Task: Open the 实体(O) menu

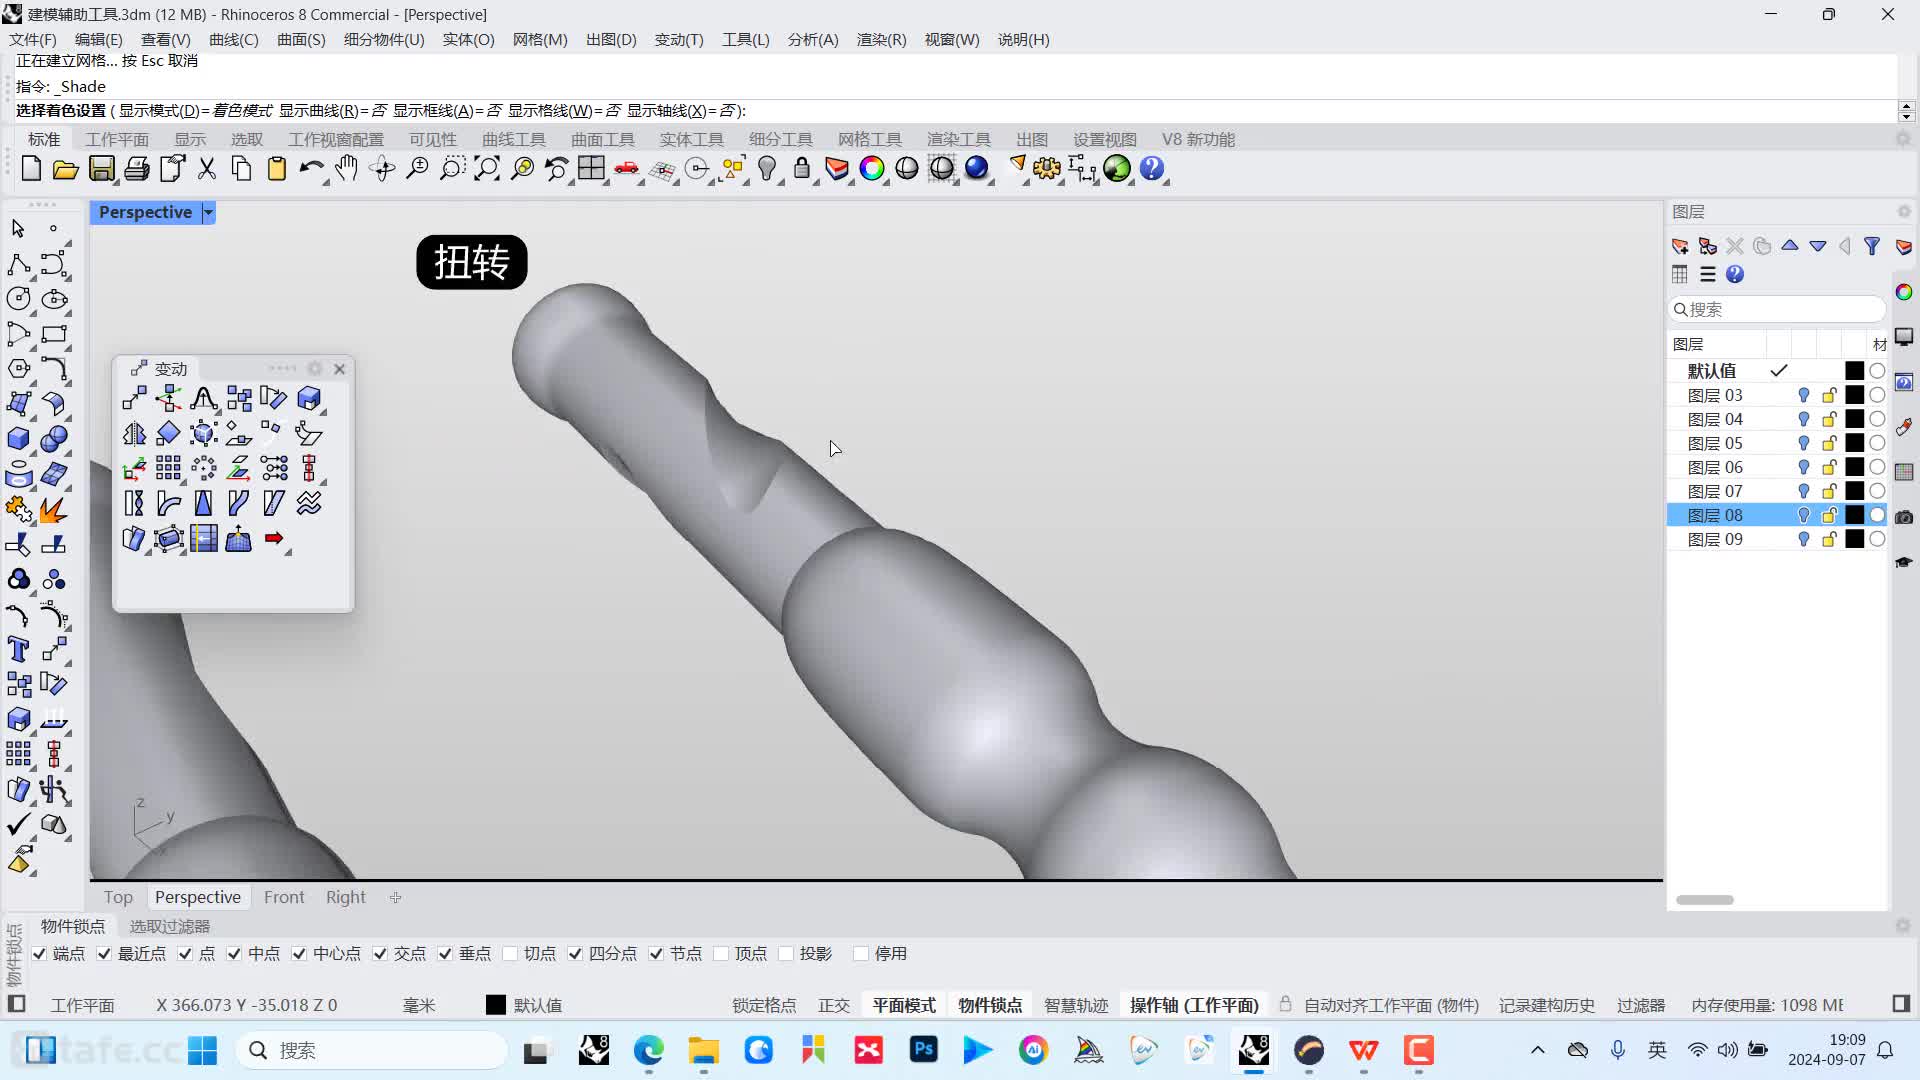Action: (x=469, y=39)
